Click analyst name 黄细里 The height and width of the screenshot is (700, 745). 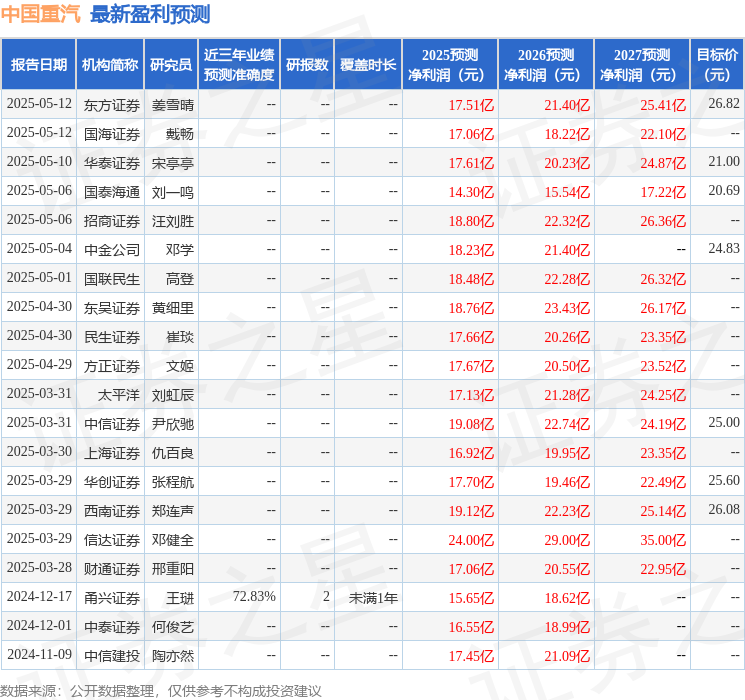coord(172,308)
